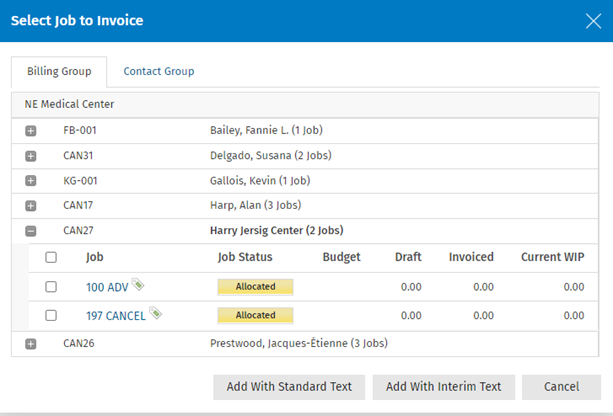
Task: Check the box for job 197 CANCEL
Action: 51,315
